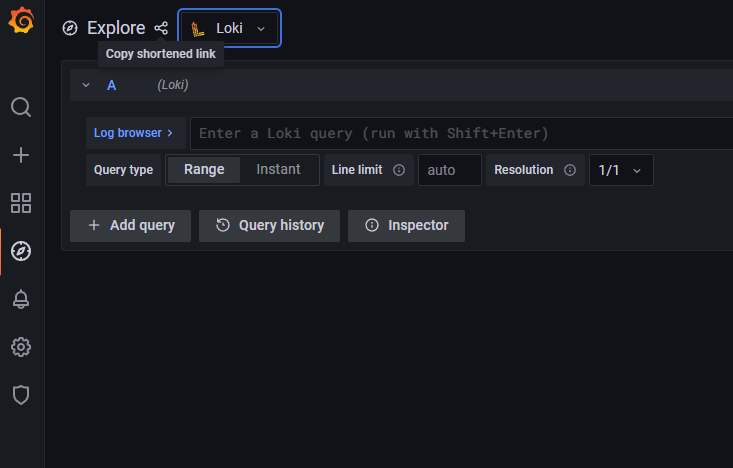
Task: Expand the Log browser
Action: point(136,133)
